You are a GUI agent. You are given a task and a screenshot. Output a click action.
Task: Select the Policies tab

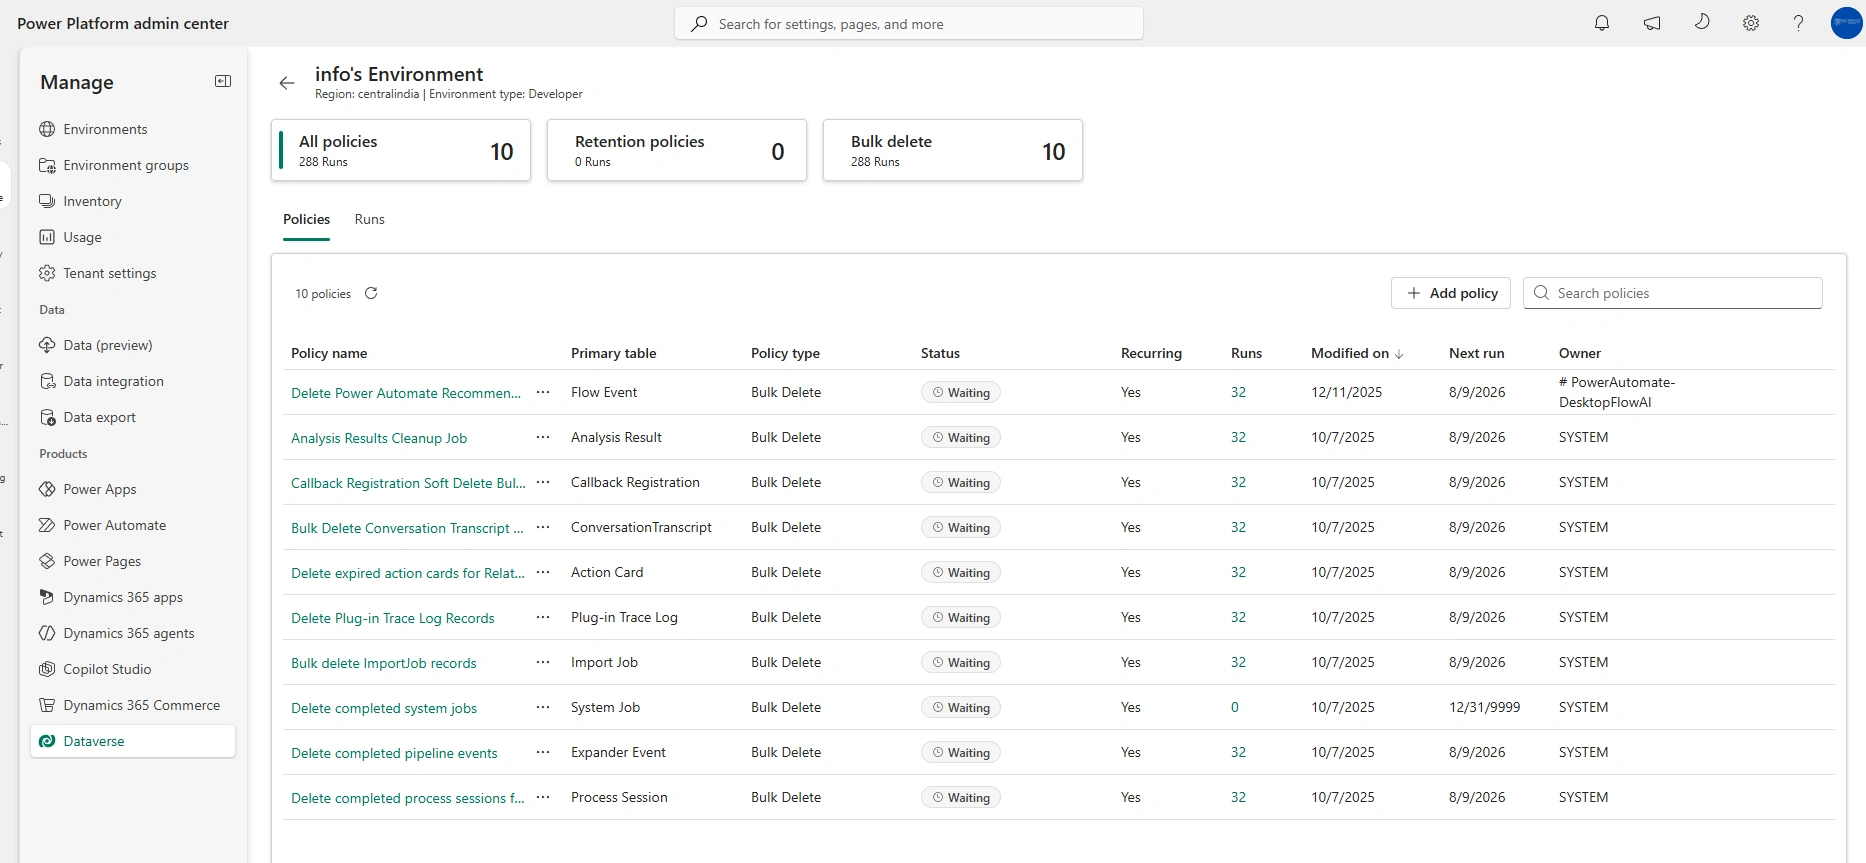pyautogui.click(x=306, y=219)
